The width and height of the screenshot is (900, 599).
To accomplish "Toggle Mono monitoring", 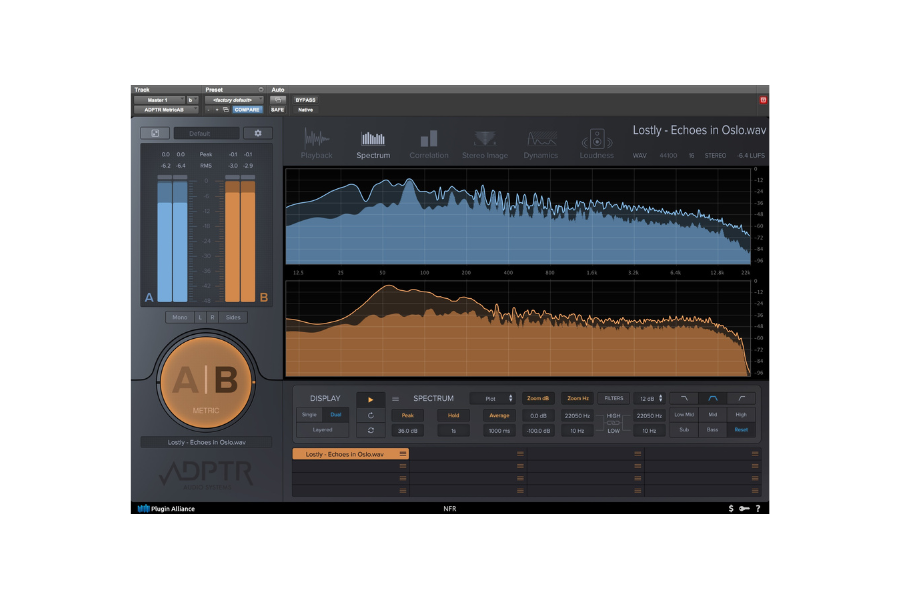I will pyautogui.click(x=180, y=317).
